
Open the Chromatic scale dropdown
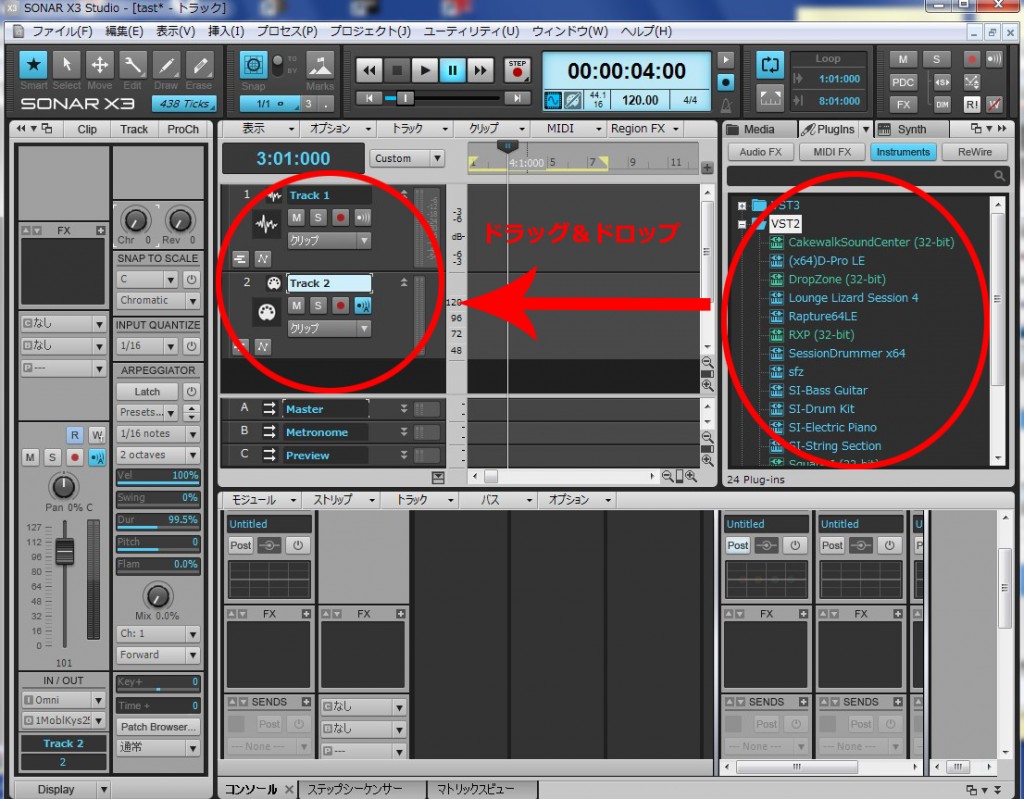pyautogui.click(x=158, y=301)
